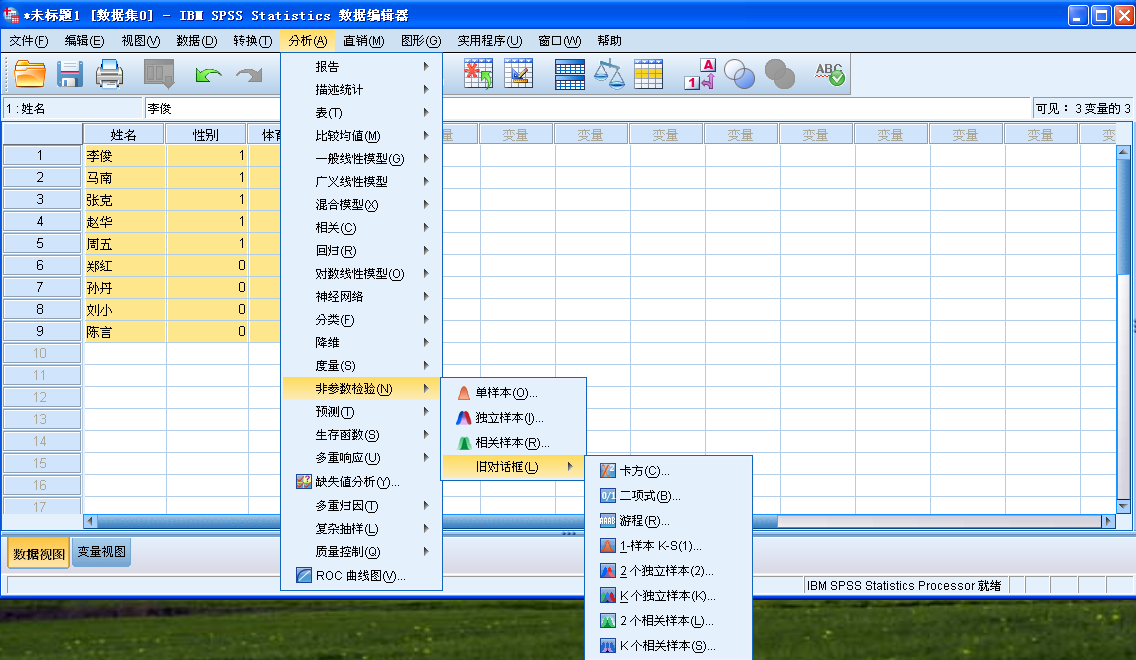This screenshot has height=660, width=1136.
Task: Select the 性别 column header
Action: tap(206, 135)
